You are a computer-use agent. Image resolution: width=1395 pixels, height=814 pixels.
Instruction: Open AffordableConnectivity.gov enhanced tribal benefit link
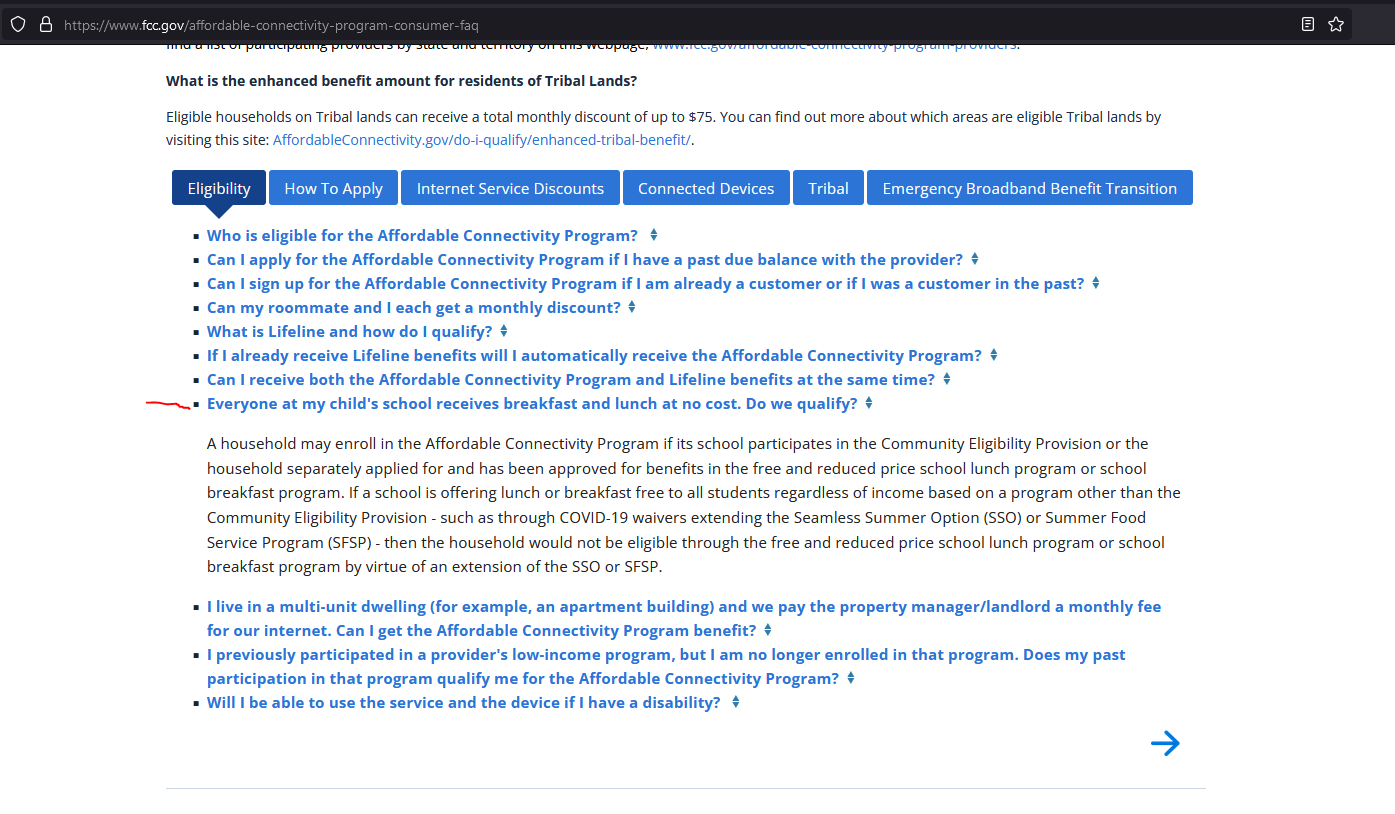481,140
